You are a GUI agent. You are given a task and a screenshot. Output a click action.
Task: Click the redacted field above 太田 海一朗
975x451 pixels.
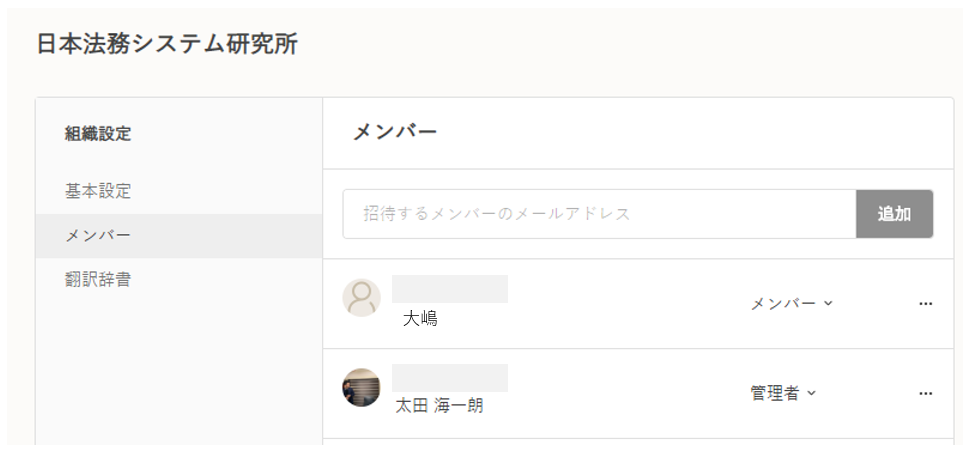(x=449, y=378)
